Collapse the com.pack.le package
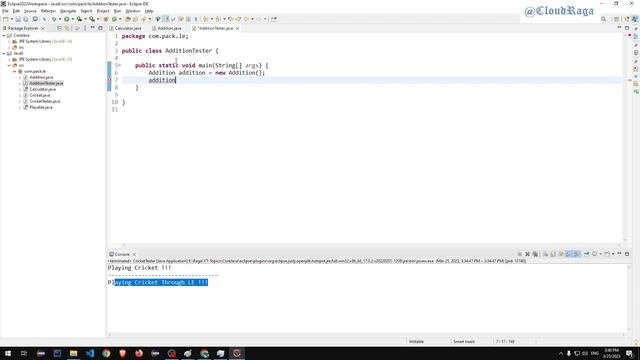 pyautogui.click(x=15, y=71)
